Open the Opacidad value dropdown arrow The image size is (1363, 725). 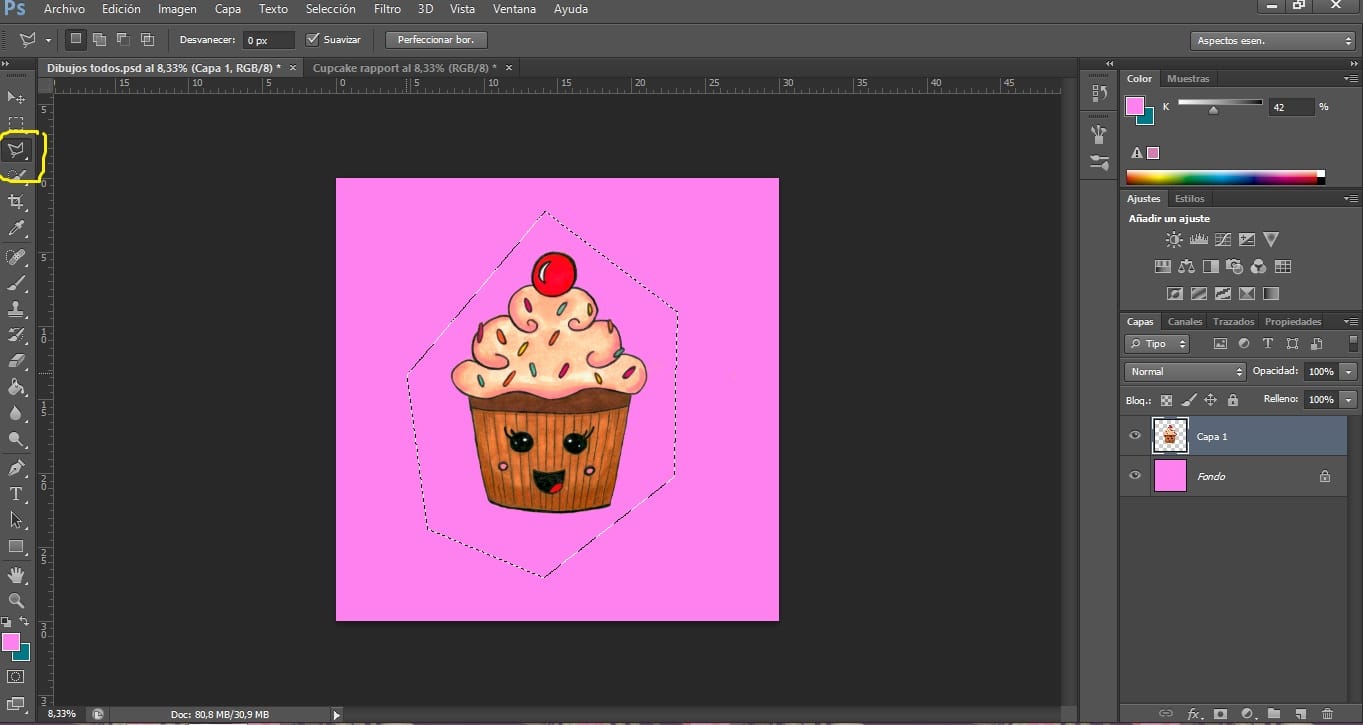(x=1349, y=371)
